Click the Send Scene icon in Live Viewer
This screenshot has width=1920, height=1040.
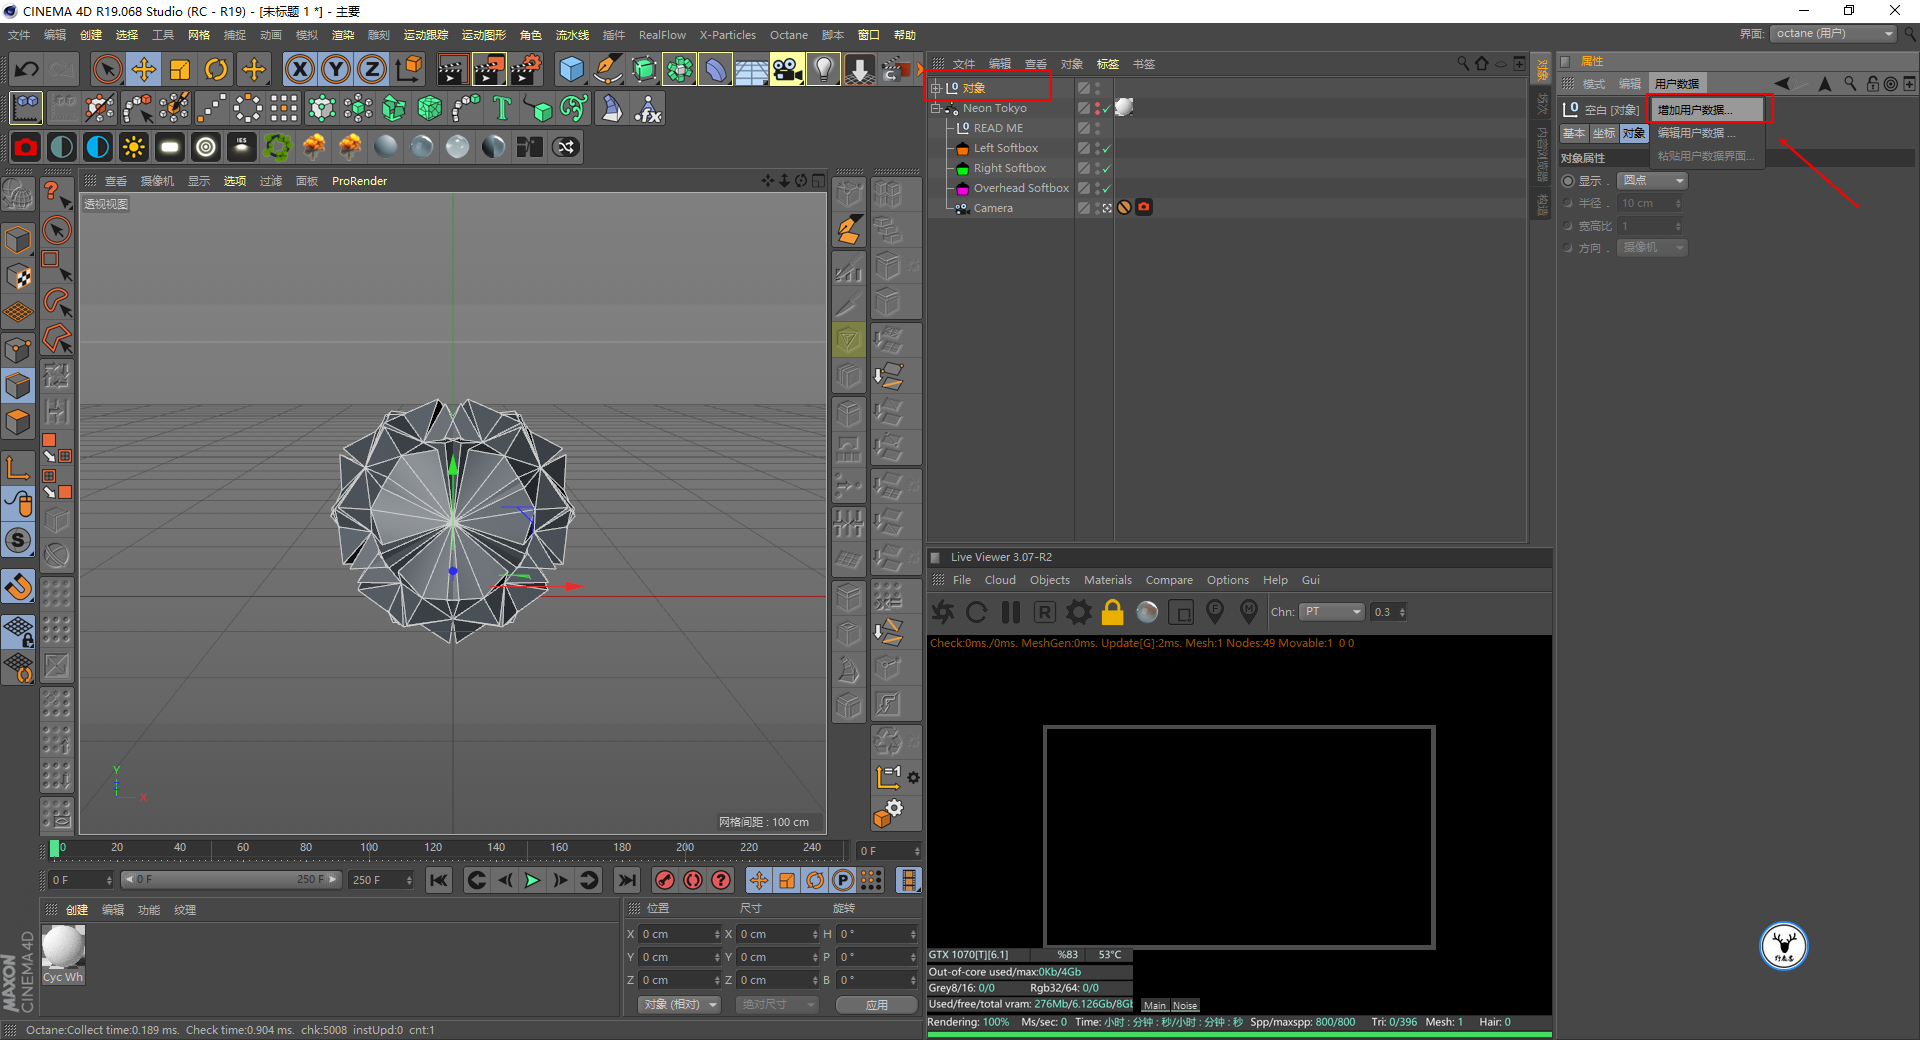[x=943, y=612]
